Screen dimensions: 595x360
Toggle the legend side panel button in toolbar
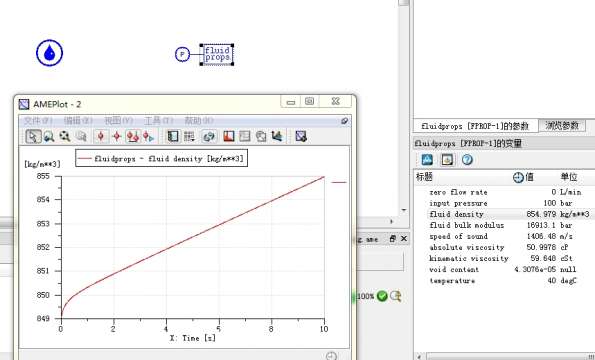coord(173,136)
